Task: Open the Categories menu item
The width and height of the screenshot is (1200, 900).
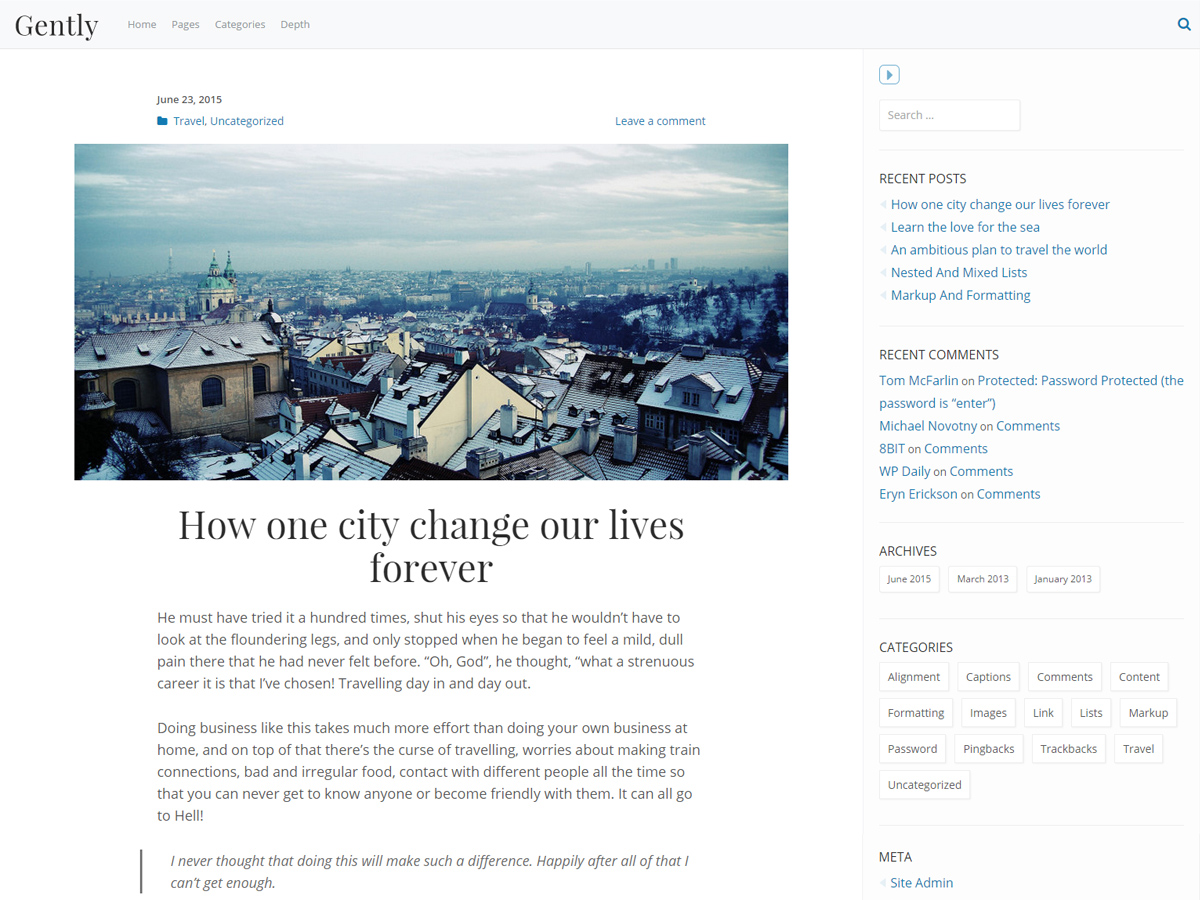Action: click(240, 24)
